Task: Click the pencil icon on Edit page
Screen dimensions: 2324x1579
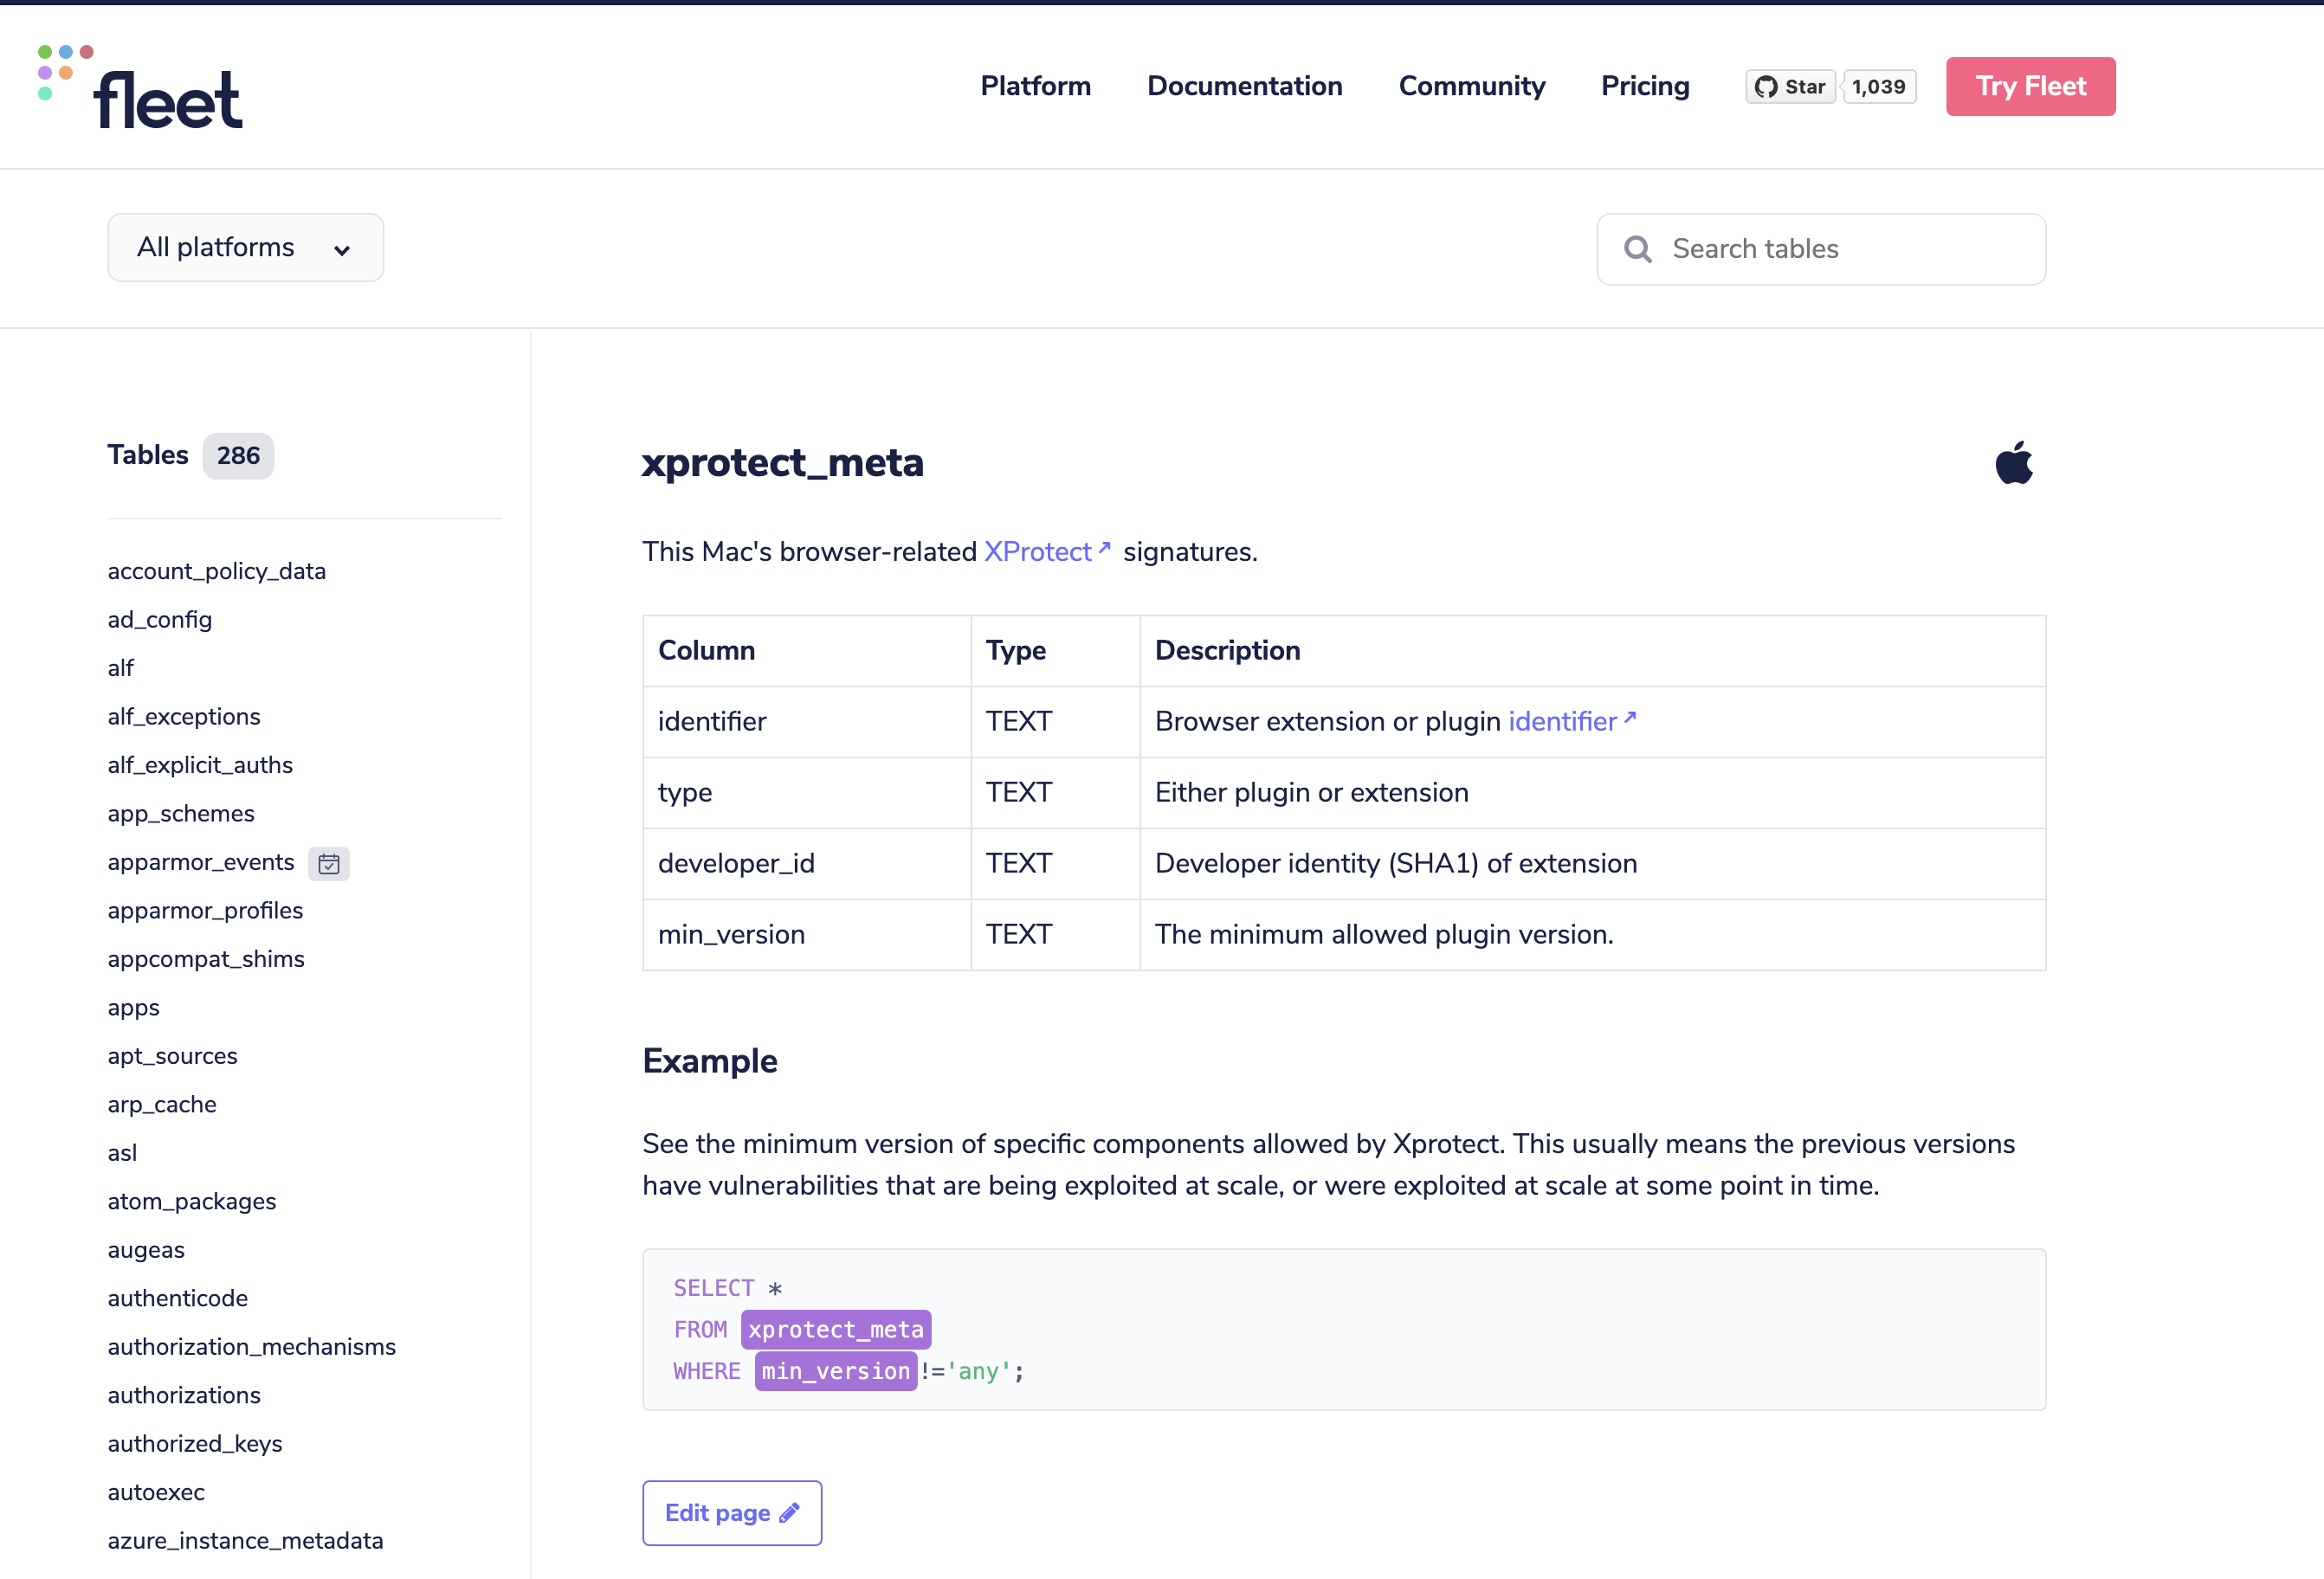Action: click(789, 1513)
